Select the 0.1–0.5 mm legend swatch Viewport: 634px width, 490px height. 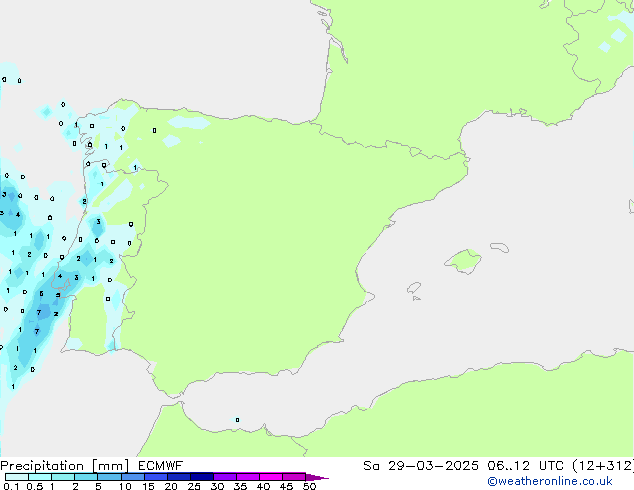coord(17,477)
